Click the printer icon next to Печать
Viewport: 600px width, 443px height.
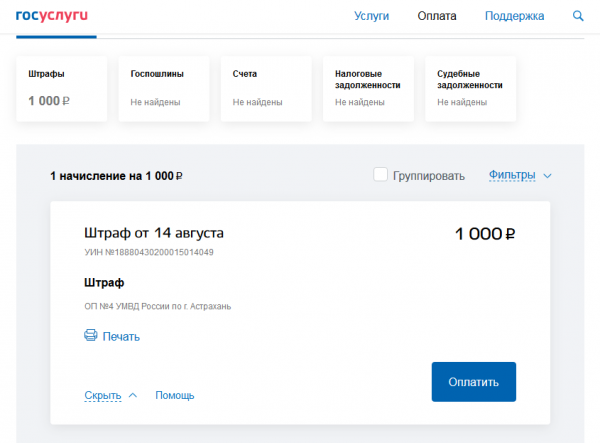pyautogui.click(x=91, y=336)
